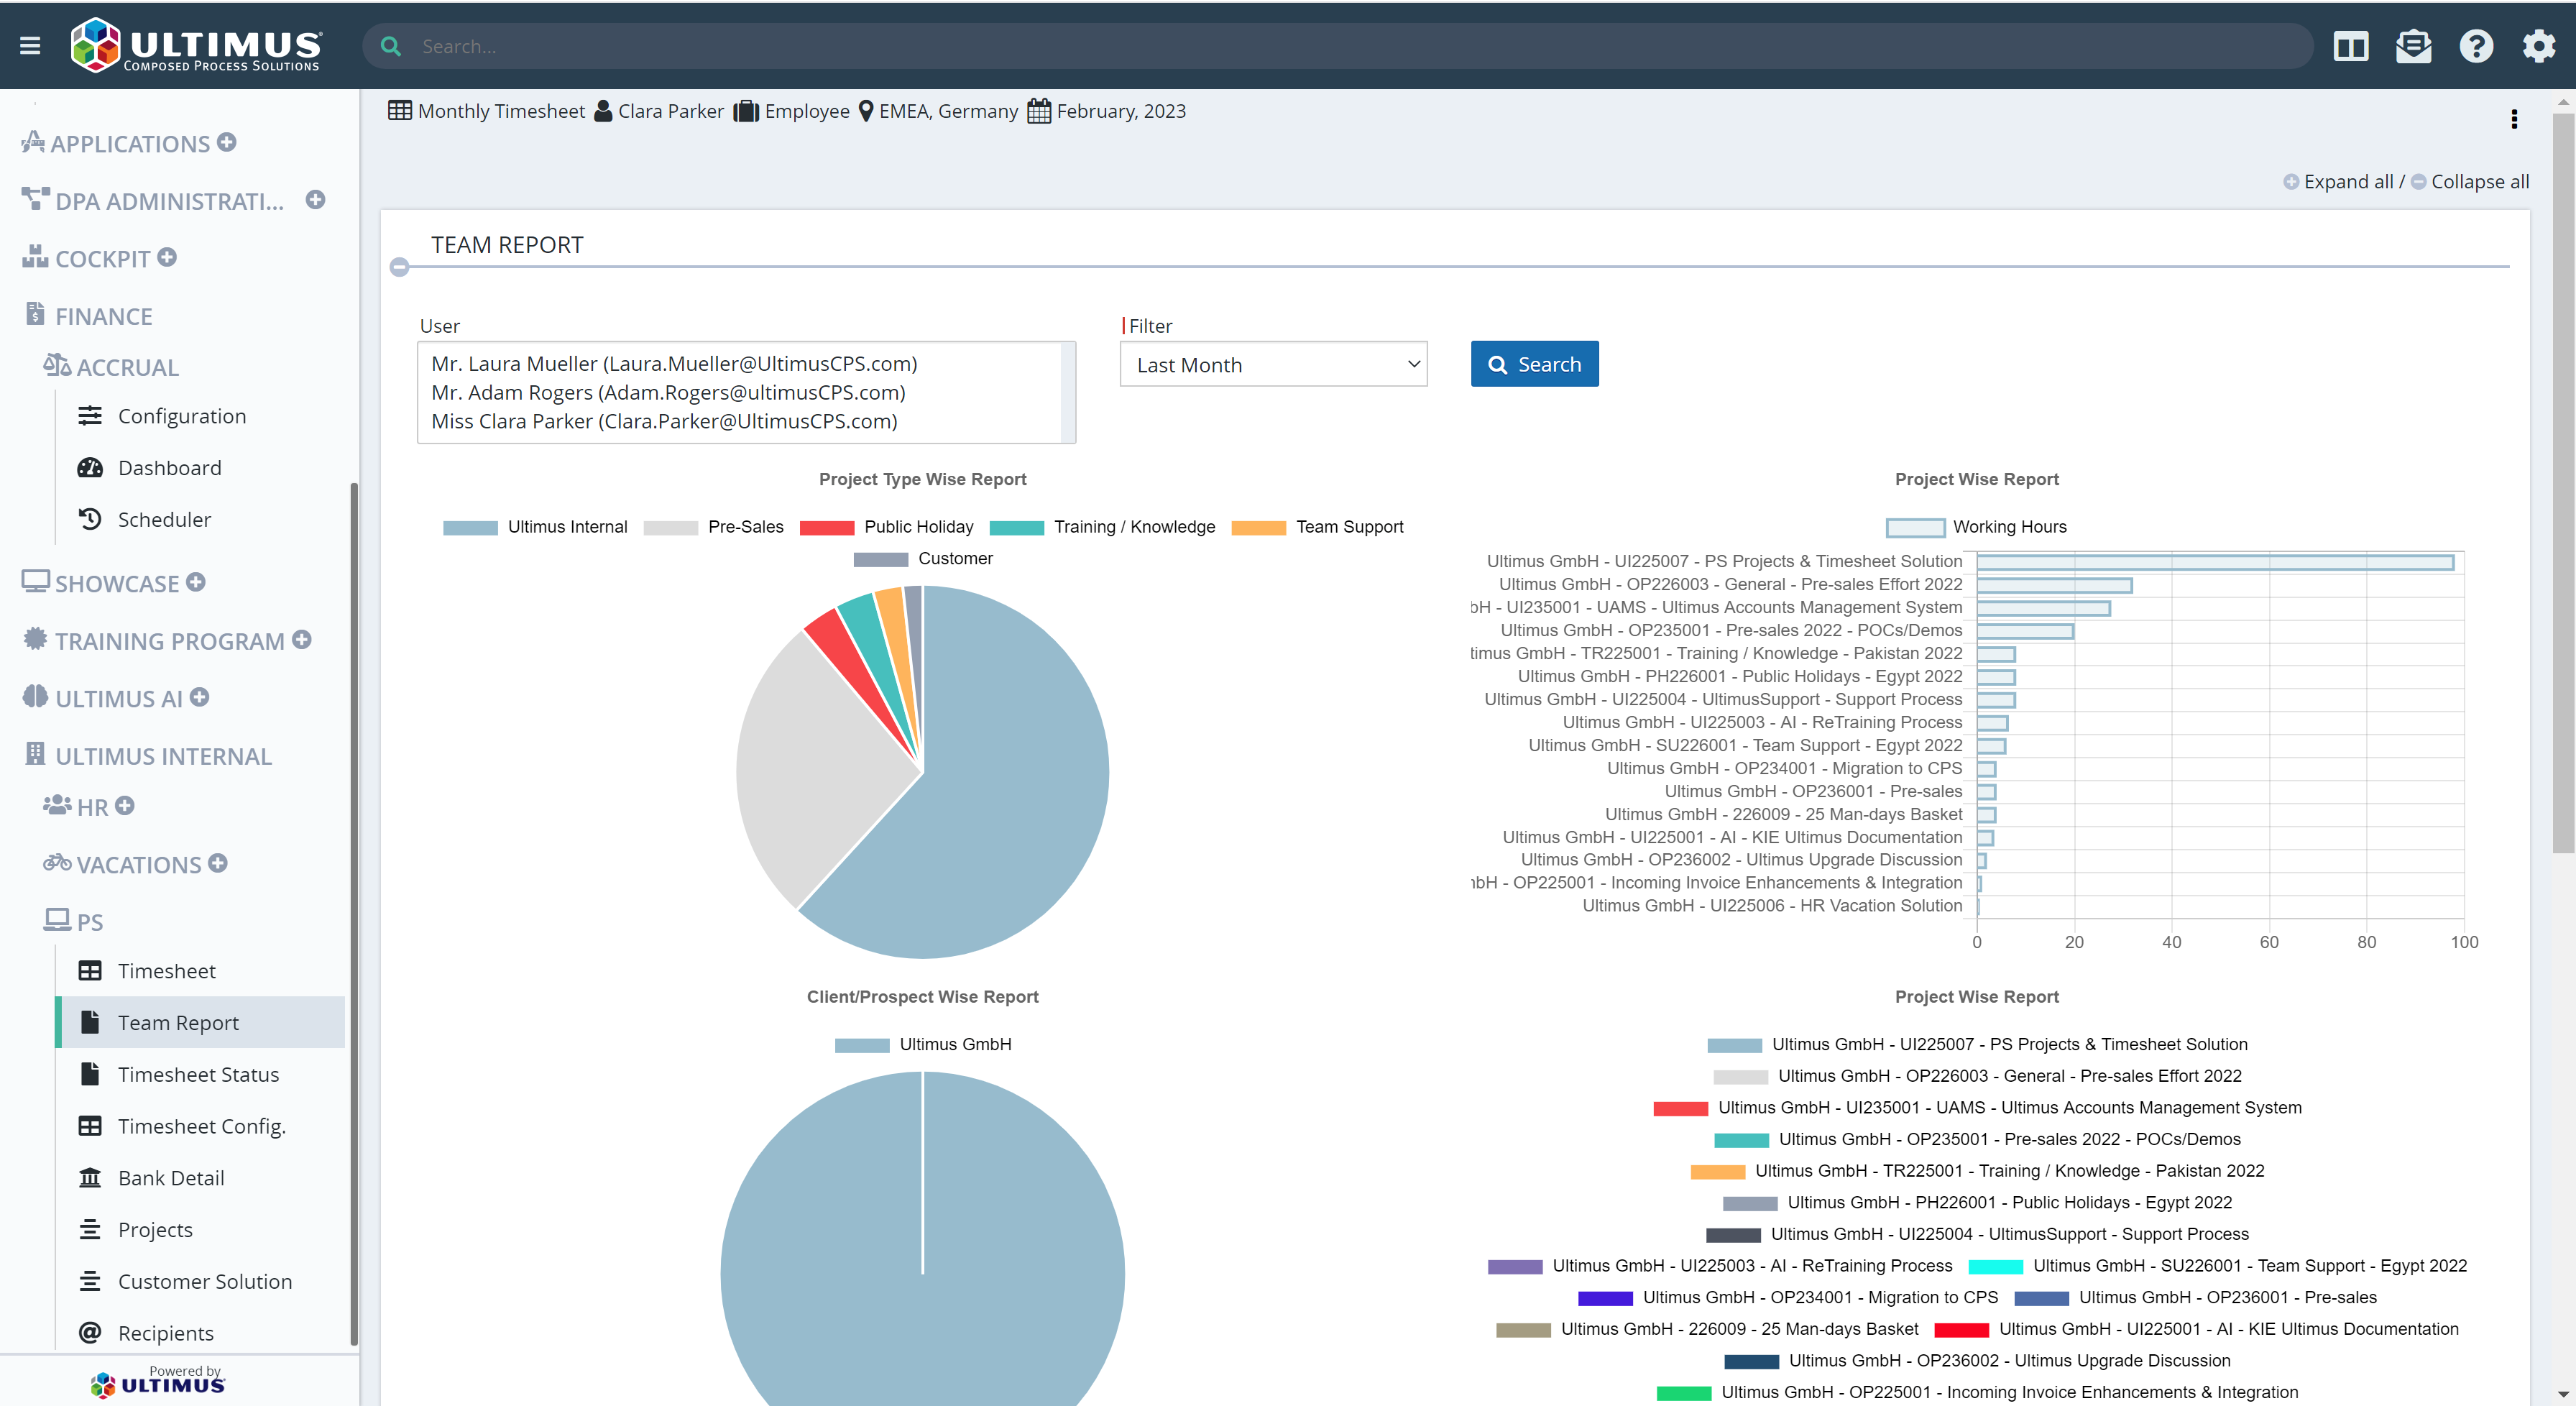Toggle Ultimus Internal legend in pie chart
Image resolution: width=2576 pixels, height=1406 pixels.
(x=535, y=527)
